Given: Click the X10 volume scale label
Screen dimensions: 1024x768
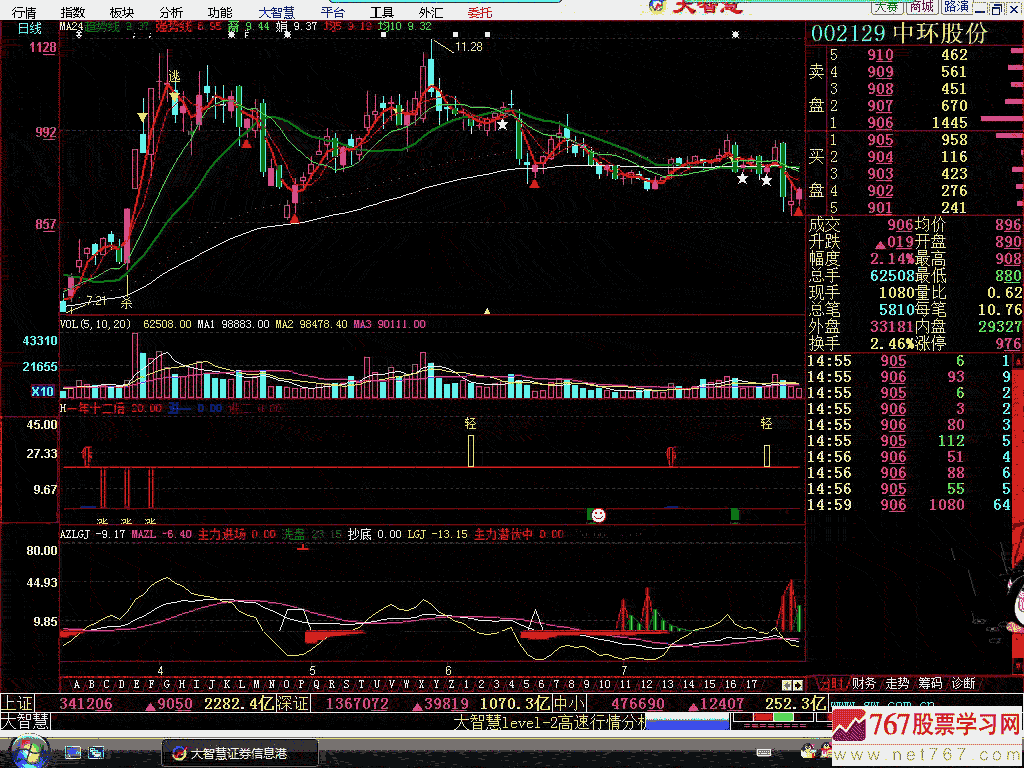Looking at the screenshot, I should [42, 391].
